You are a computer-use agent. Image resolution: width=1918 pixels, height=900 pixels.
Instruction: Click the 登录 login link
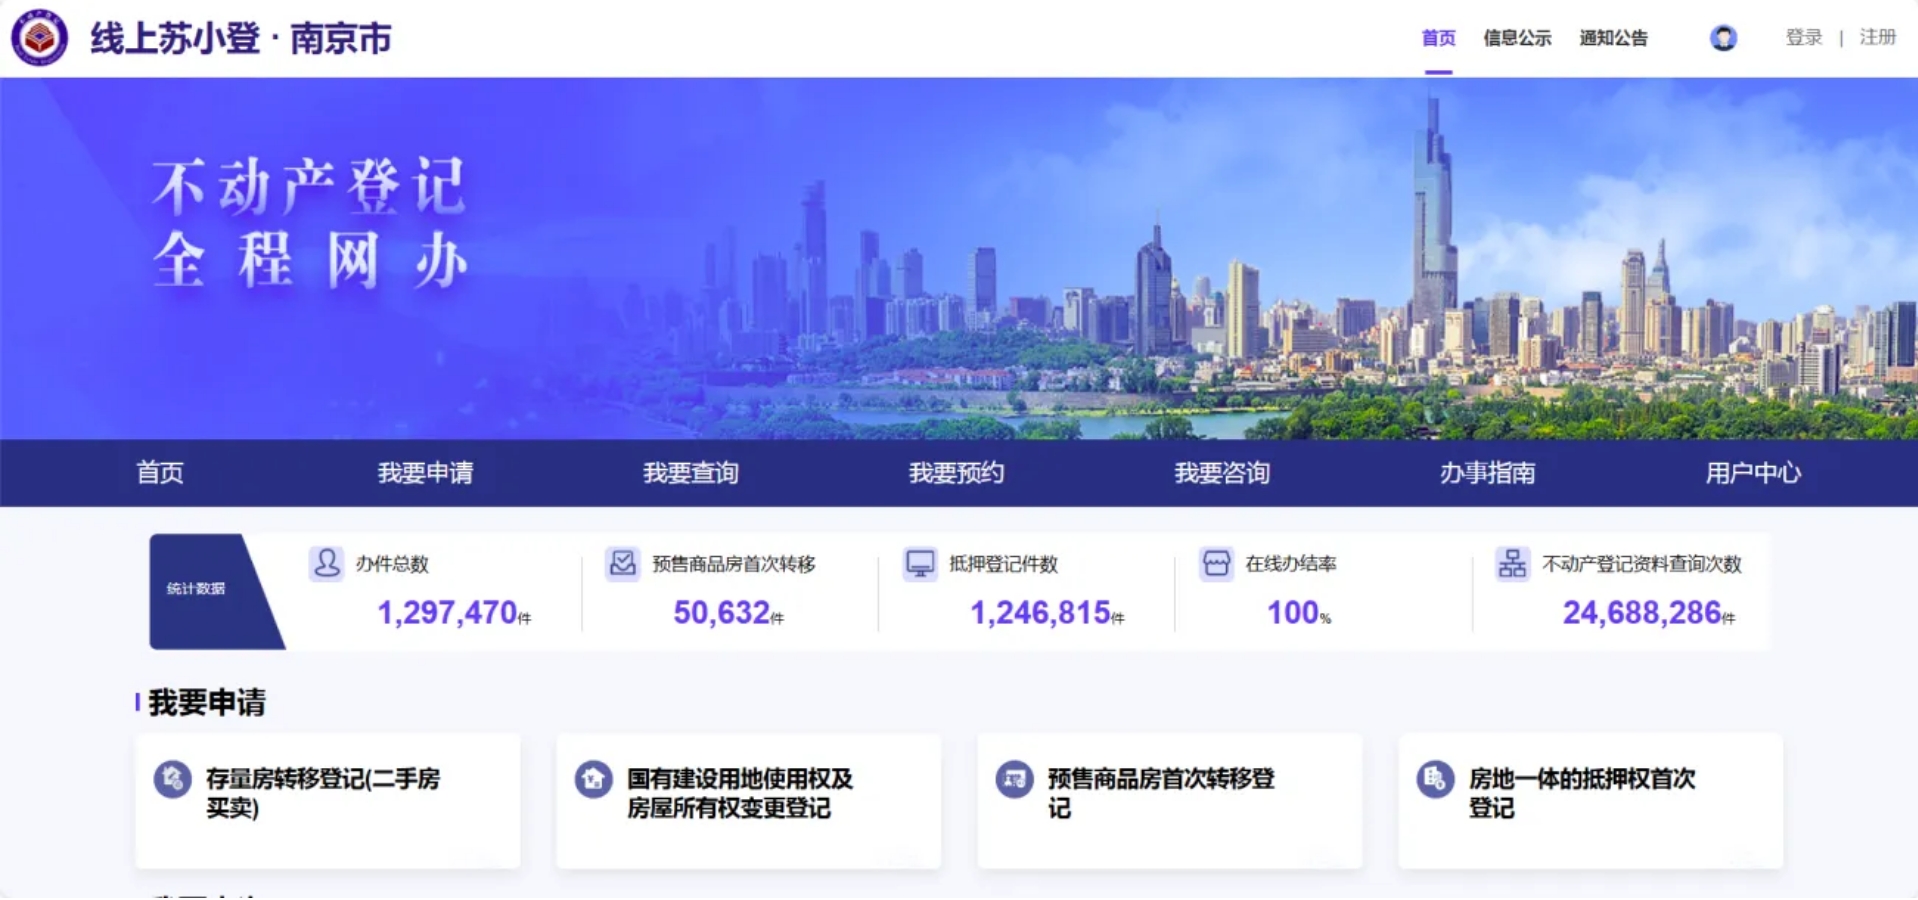[1803, 38]
